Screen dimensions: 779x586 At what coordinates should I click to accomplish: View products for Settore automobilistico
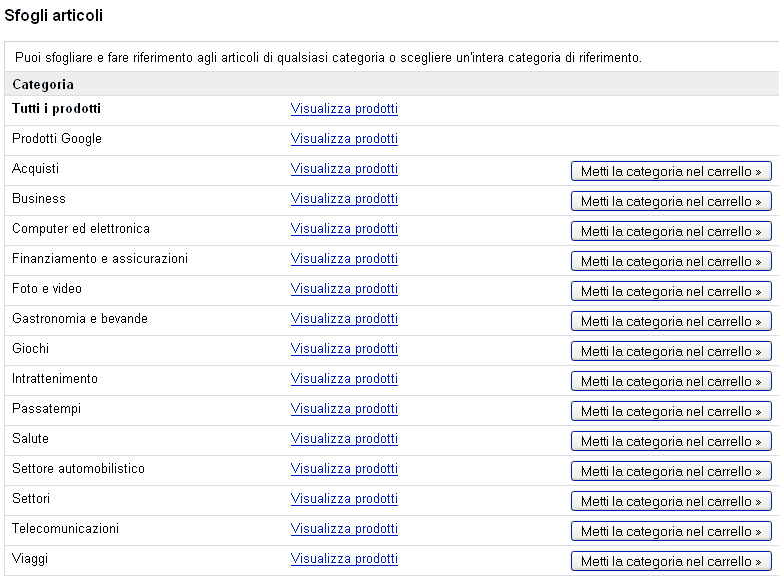(344, 468)
